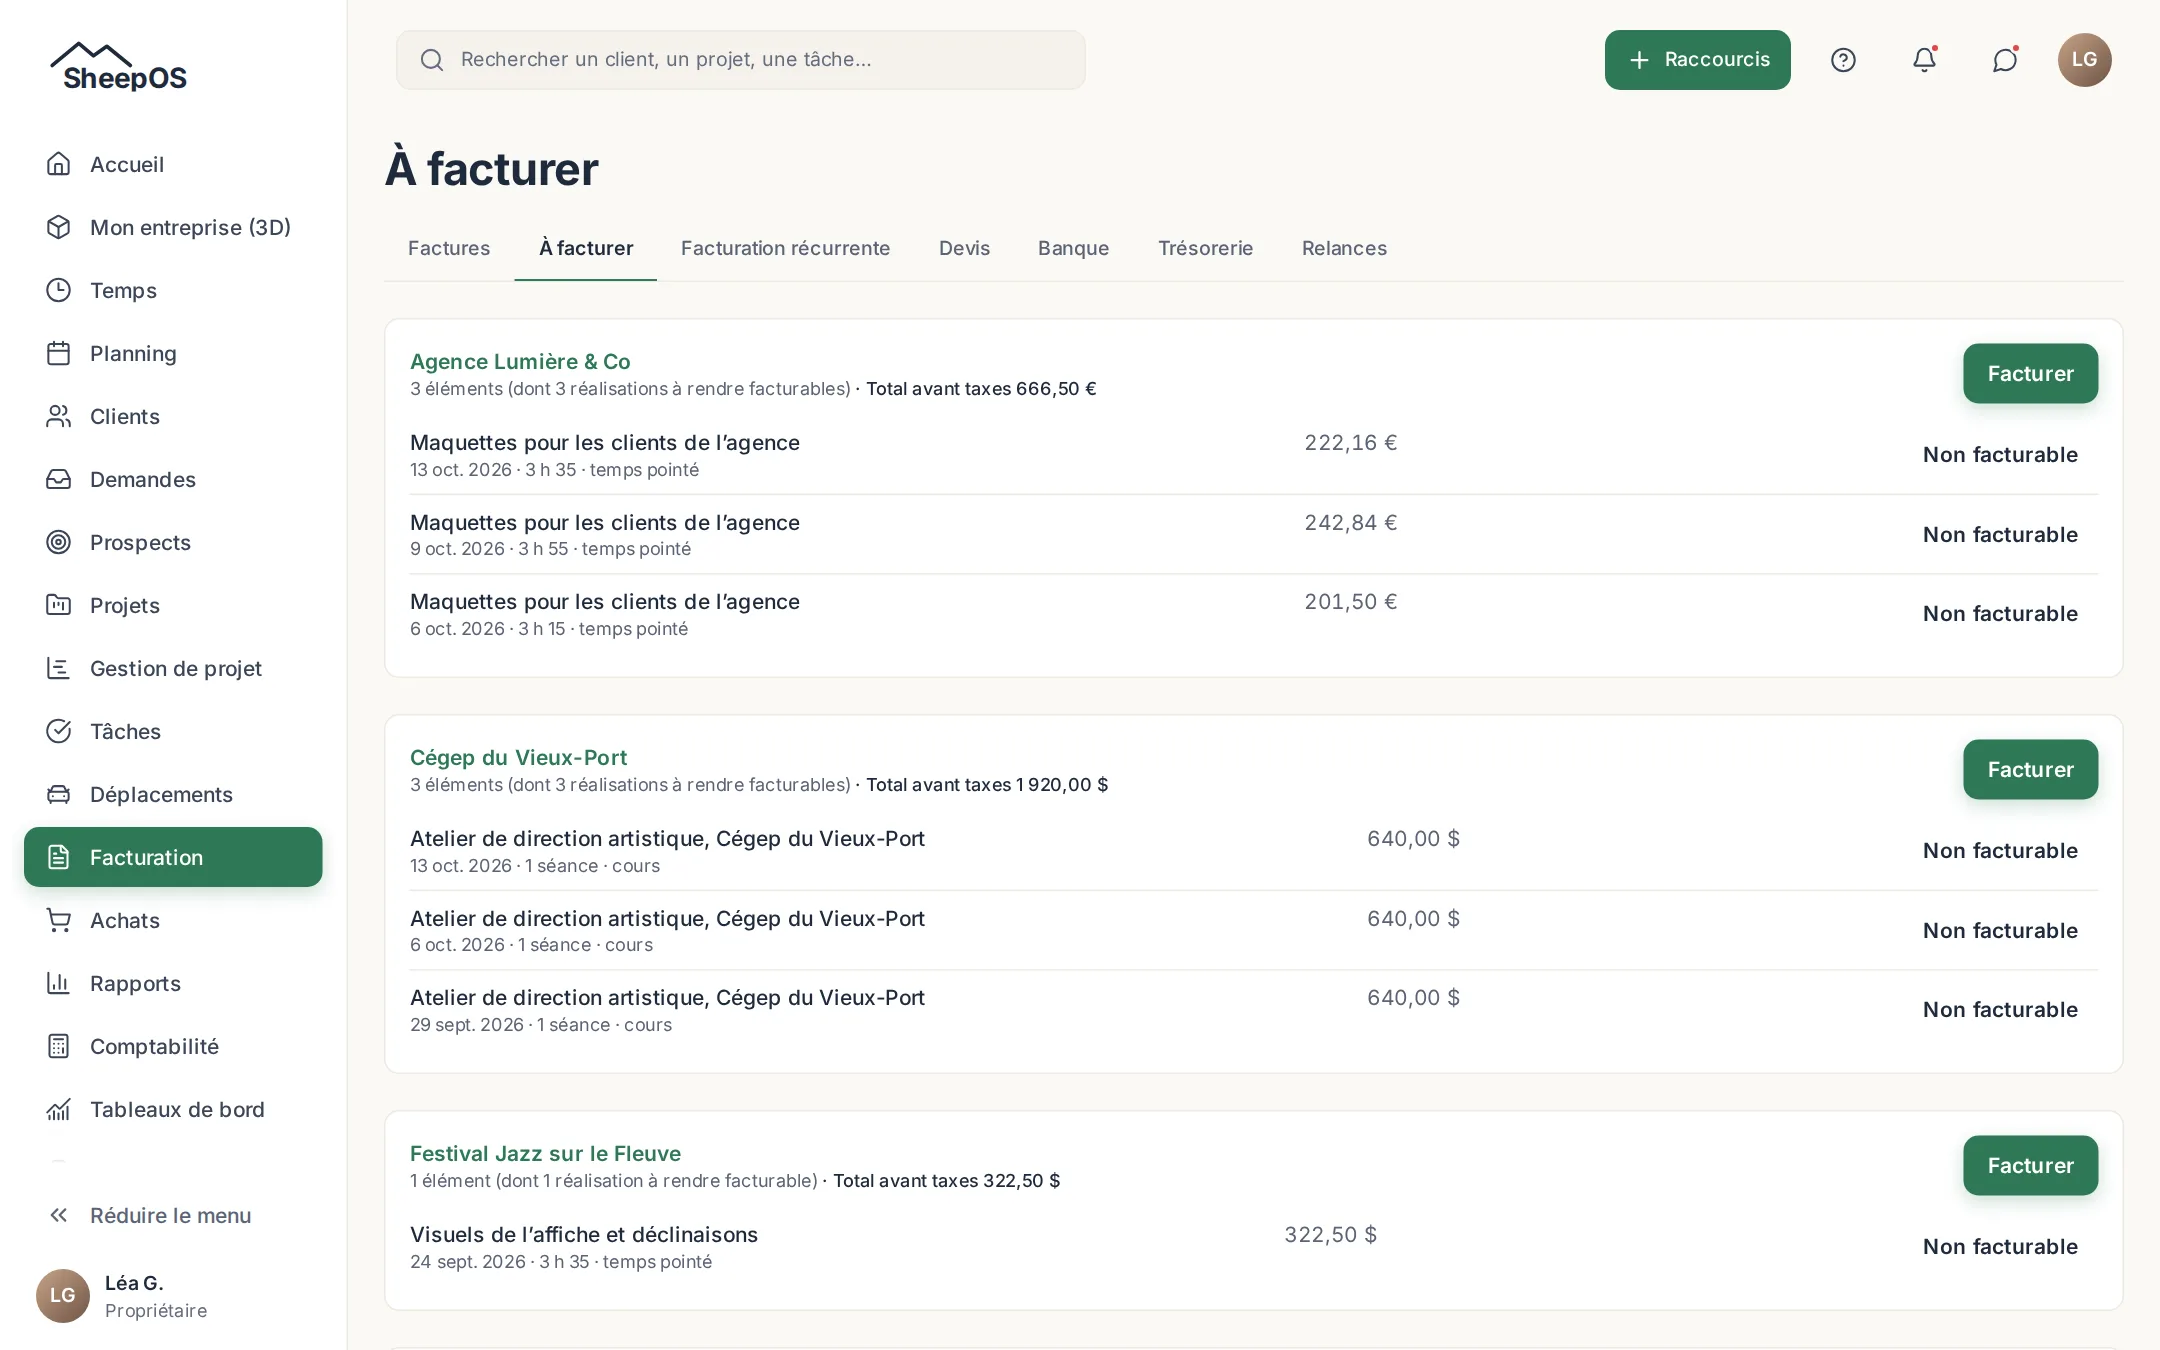Select the Relances tab
The width and height of the screenshot is (2160, 1350).
tap(1344, 248)
